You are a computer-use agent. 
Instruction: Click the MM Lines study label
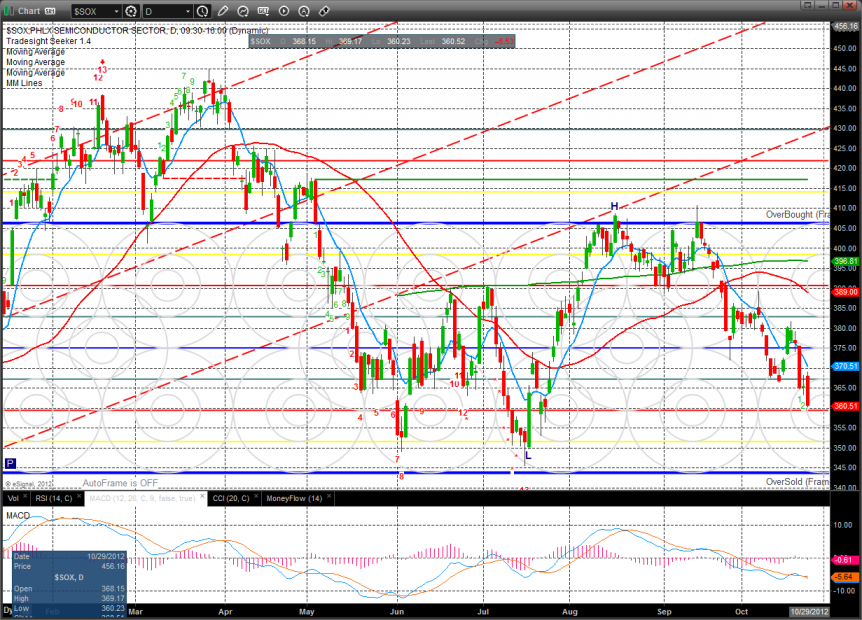click(x=24, y=83)
